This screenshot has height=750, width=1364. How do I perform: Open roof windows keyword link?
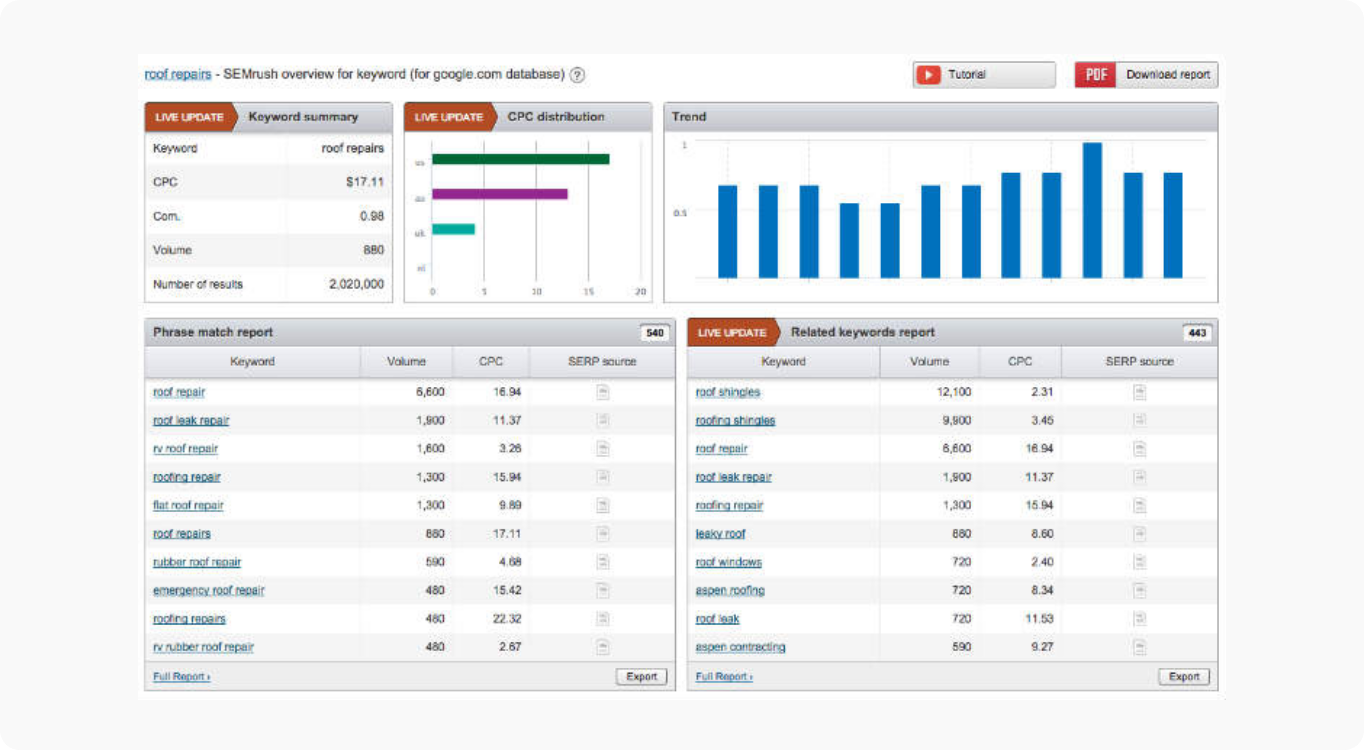(x=729, y=562)
